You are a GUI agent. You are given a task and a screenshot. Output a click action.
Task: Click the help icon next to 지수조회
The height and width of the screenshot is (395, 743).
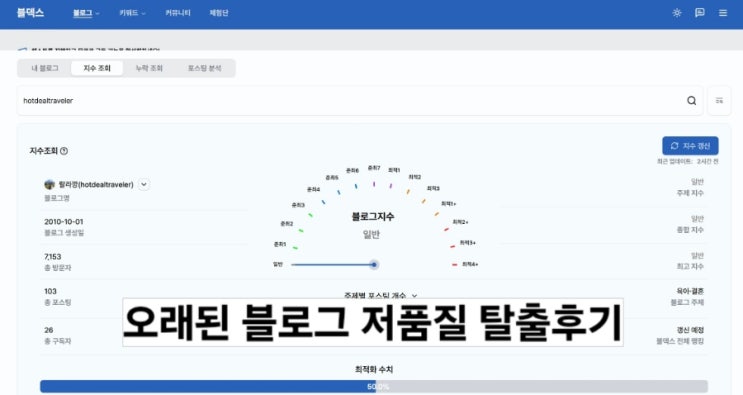point(64,151)
